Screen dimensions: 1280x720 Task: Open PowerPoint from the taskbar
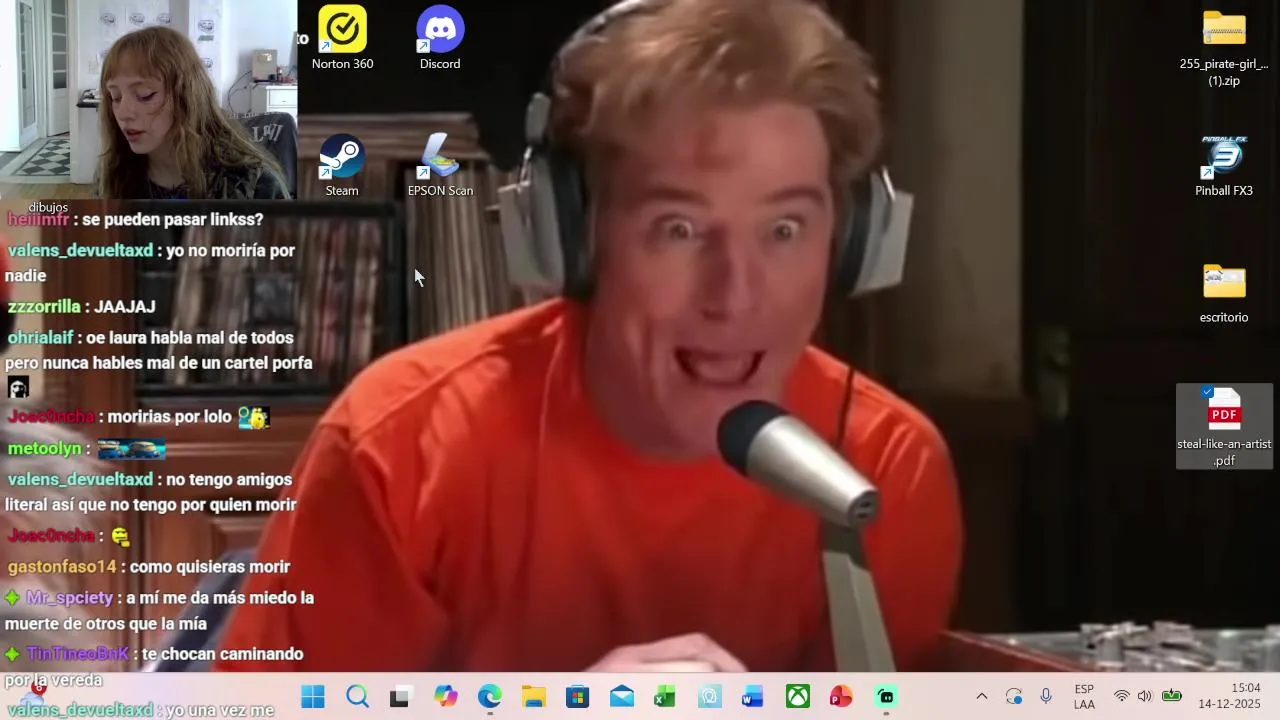pyautogui.click(x=841, y=696)
